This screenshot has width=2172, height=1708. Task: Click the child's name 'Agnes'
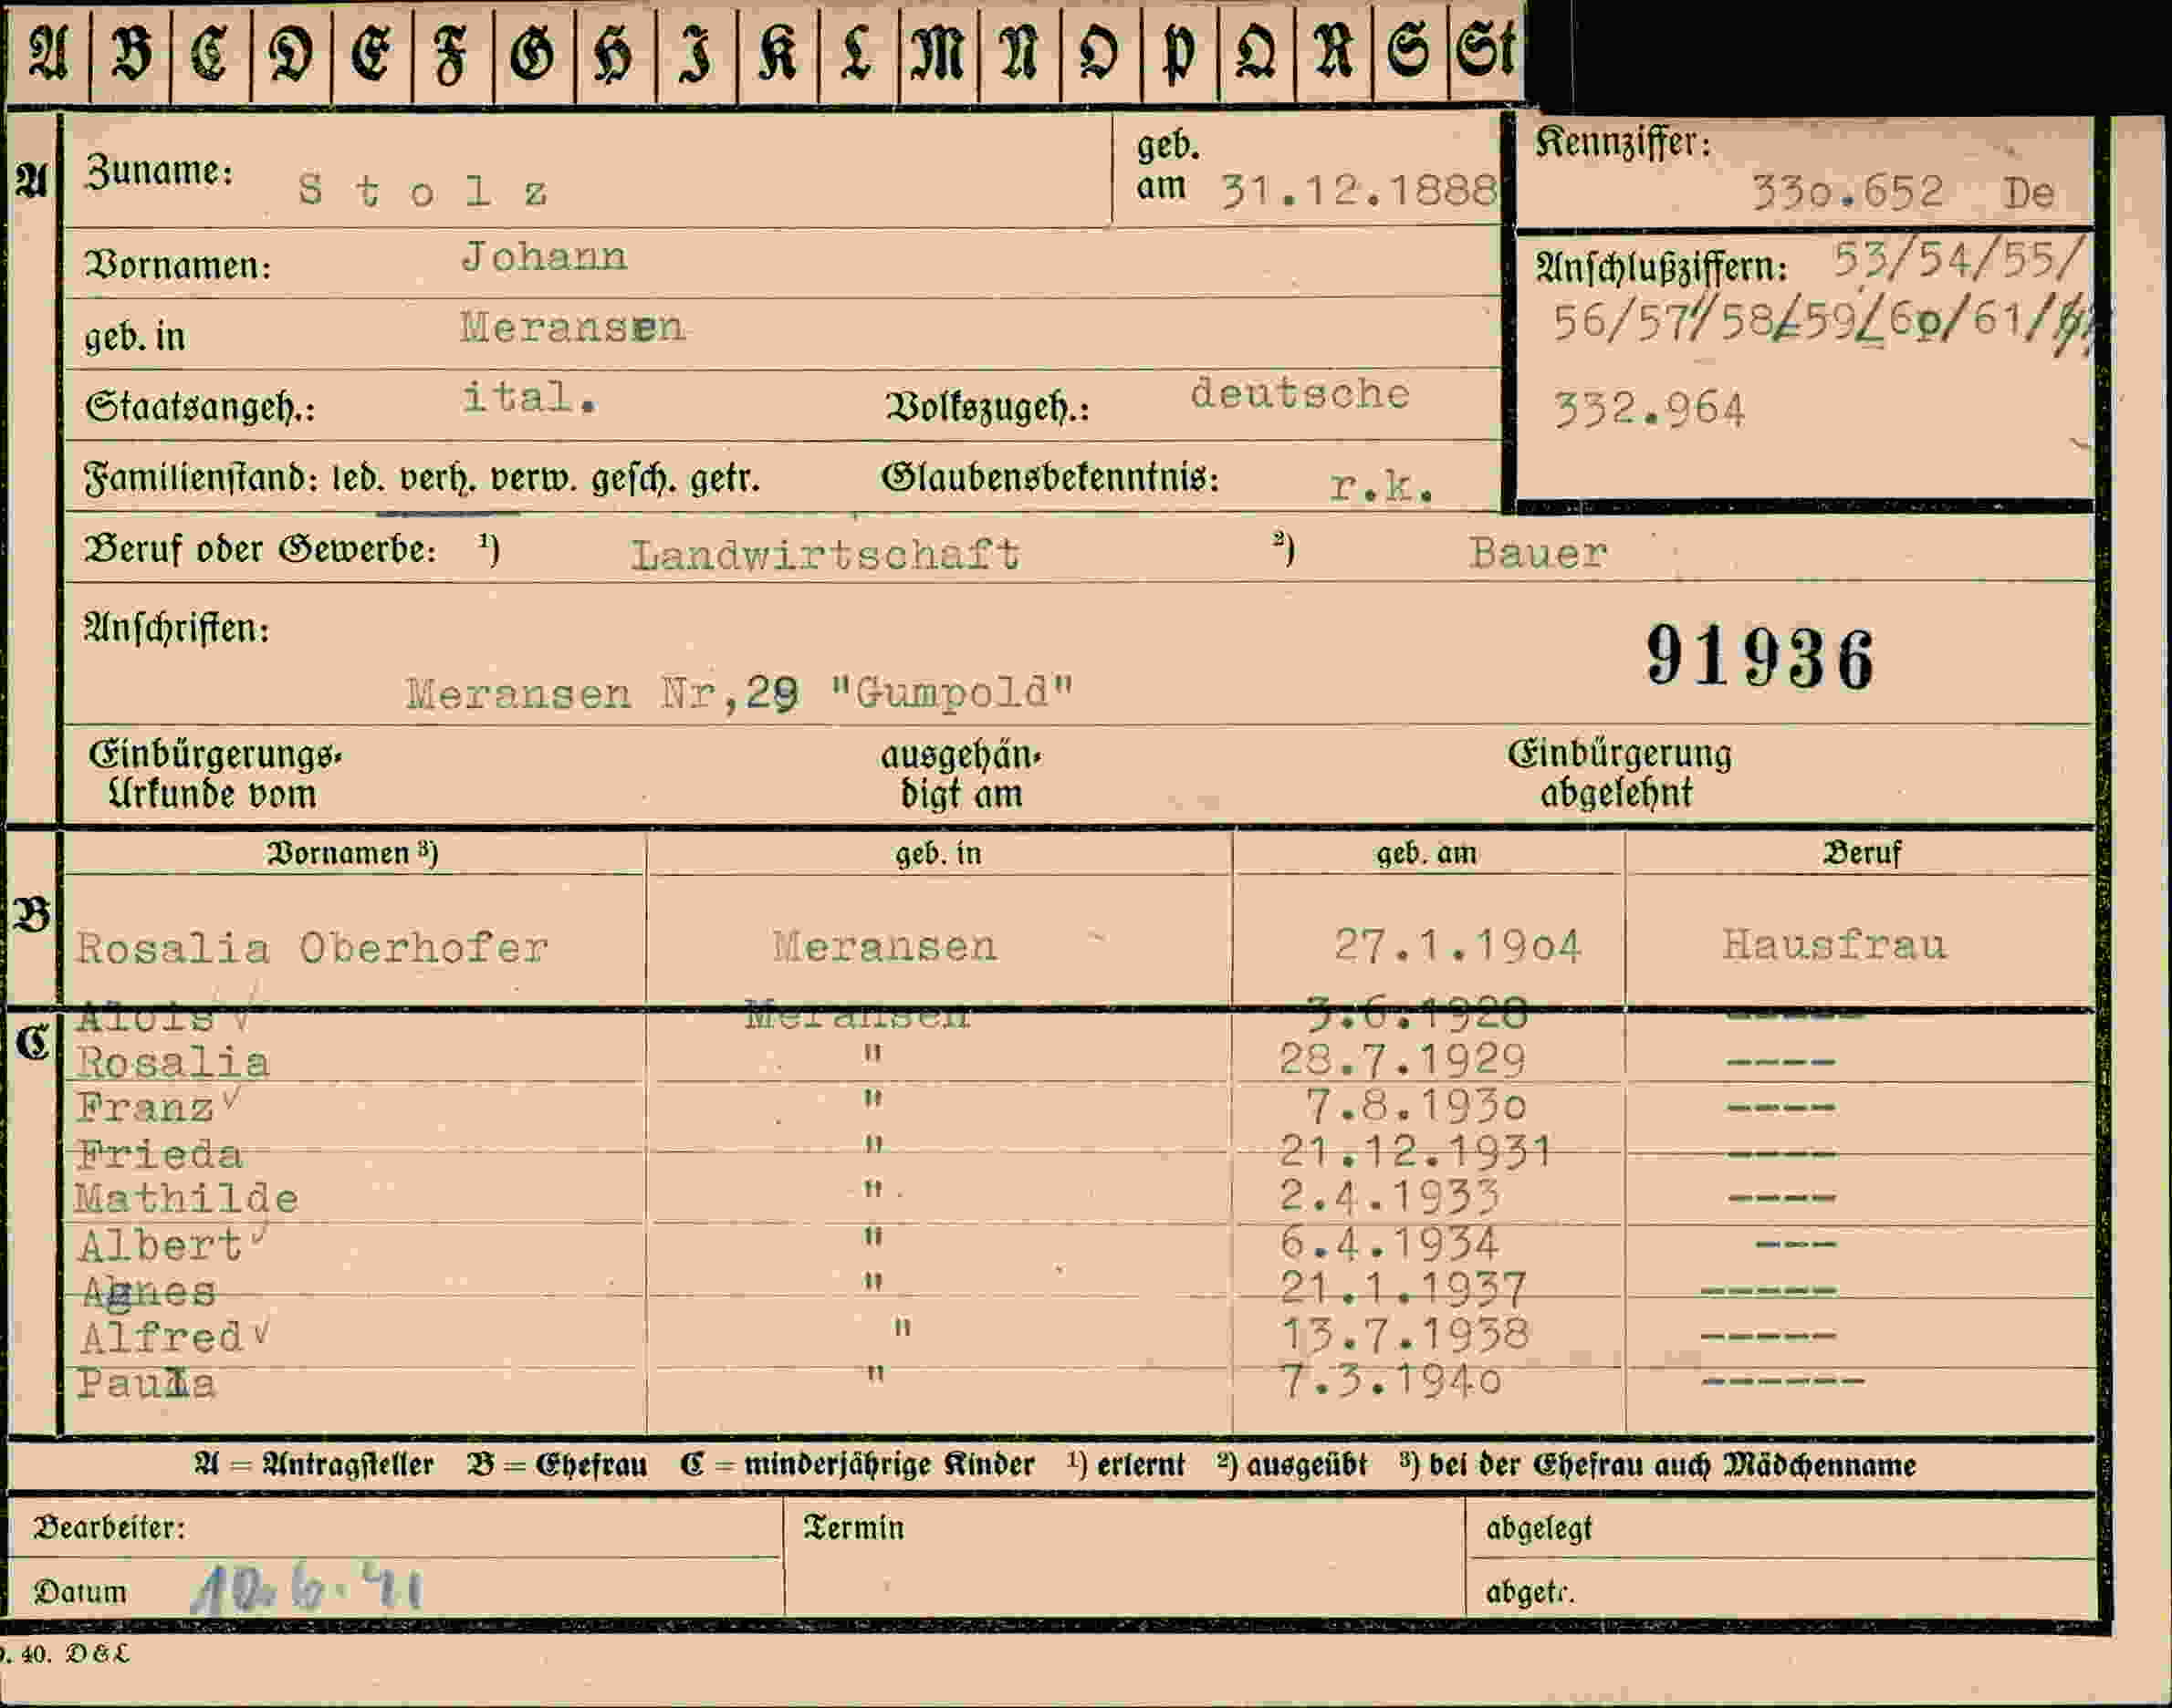(150, 1291)
